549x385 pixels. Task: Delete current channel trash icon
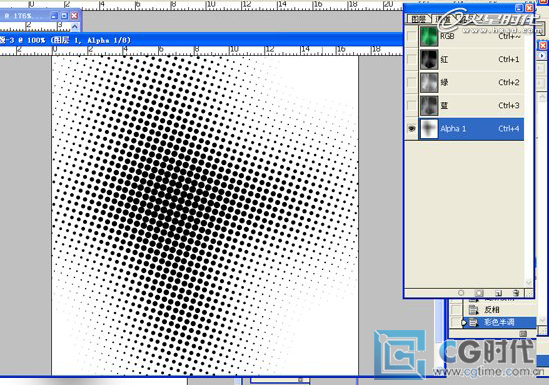[x=516, y=293]
